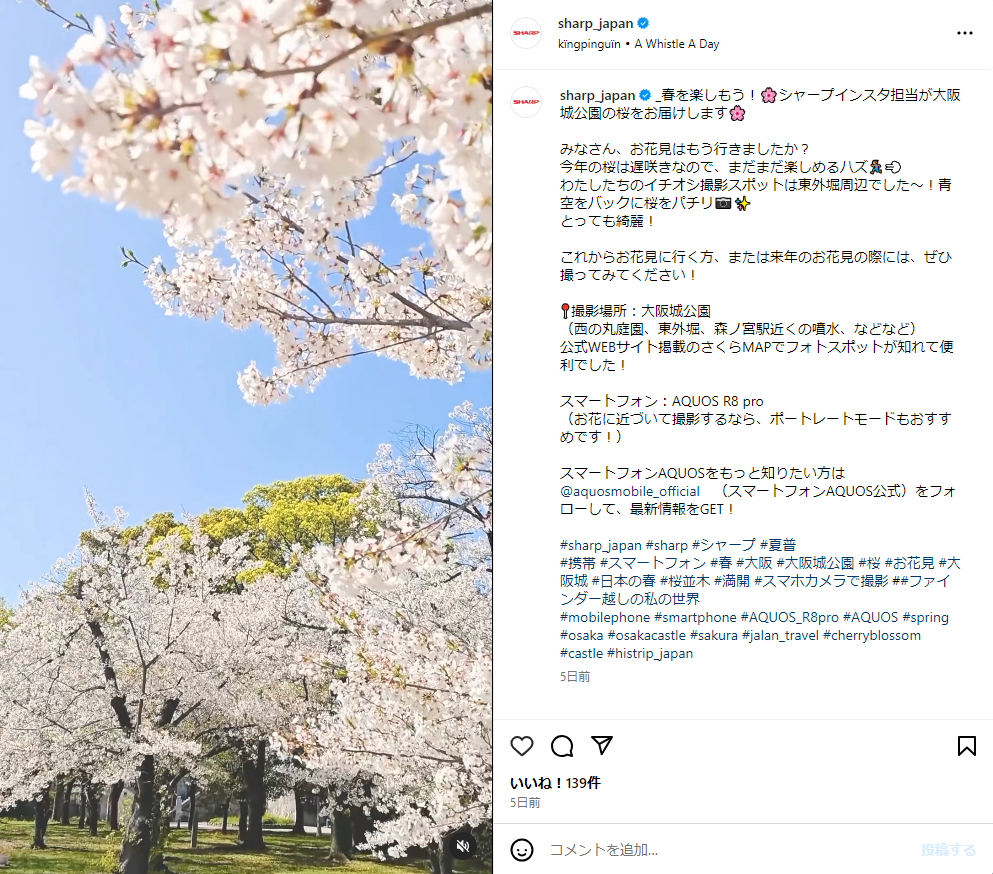Open the #AQUOS_R8pro hashtag

pyautogui.click(x=789, y=618)
